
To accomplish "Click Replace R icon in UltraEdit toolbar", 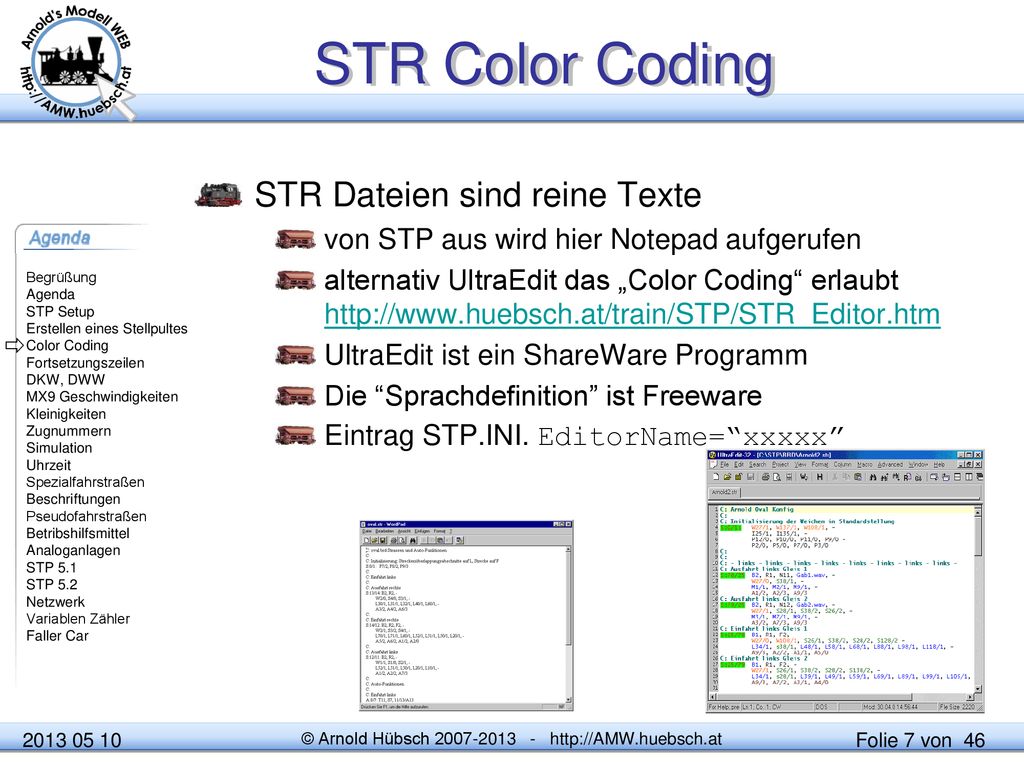I will pos(908,477).
